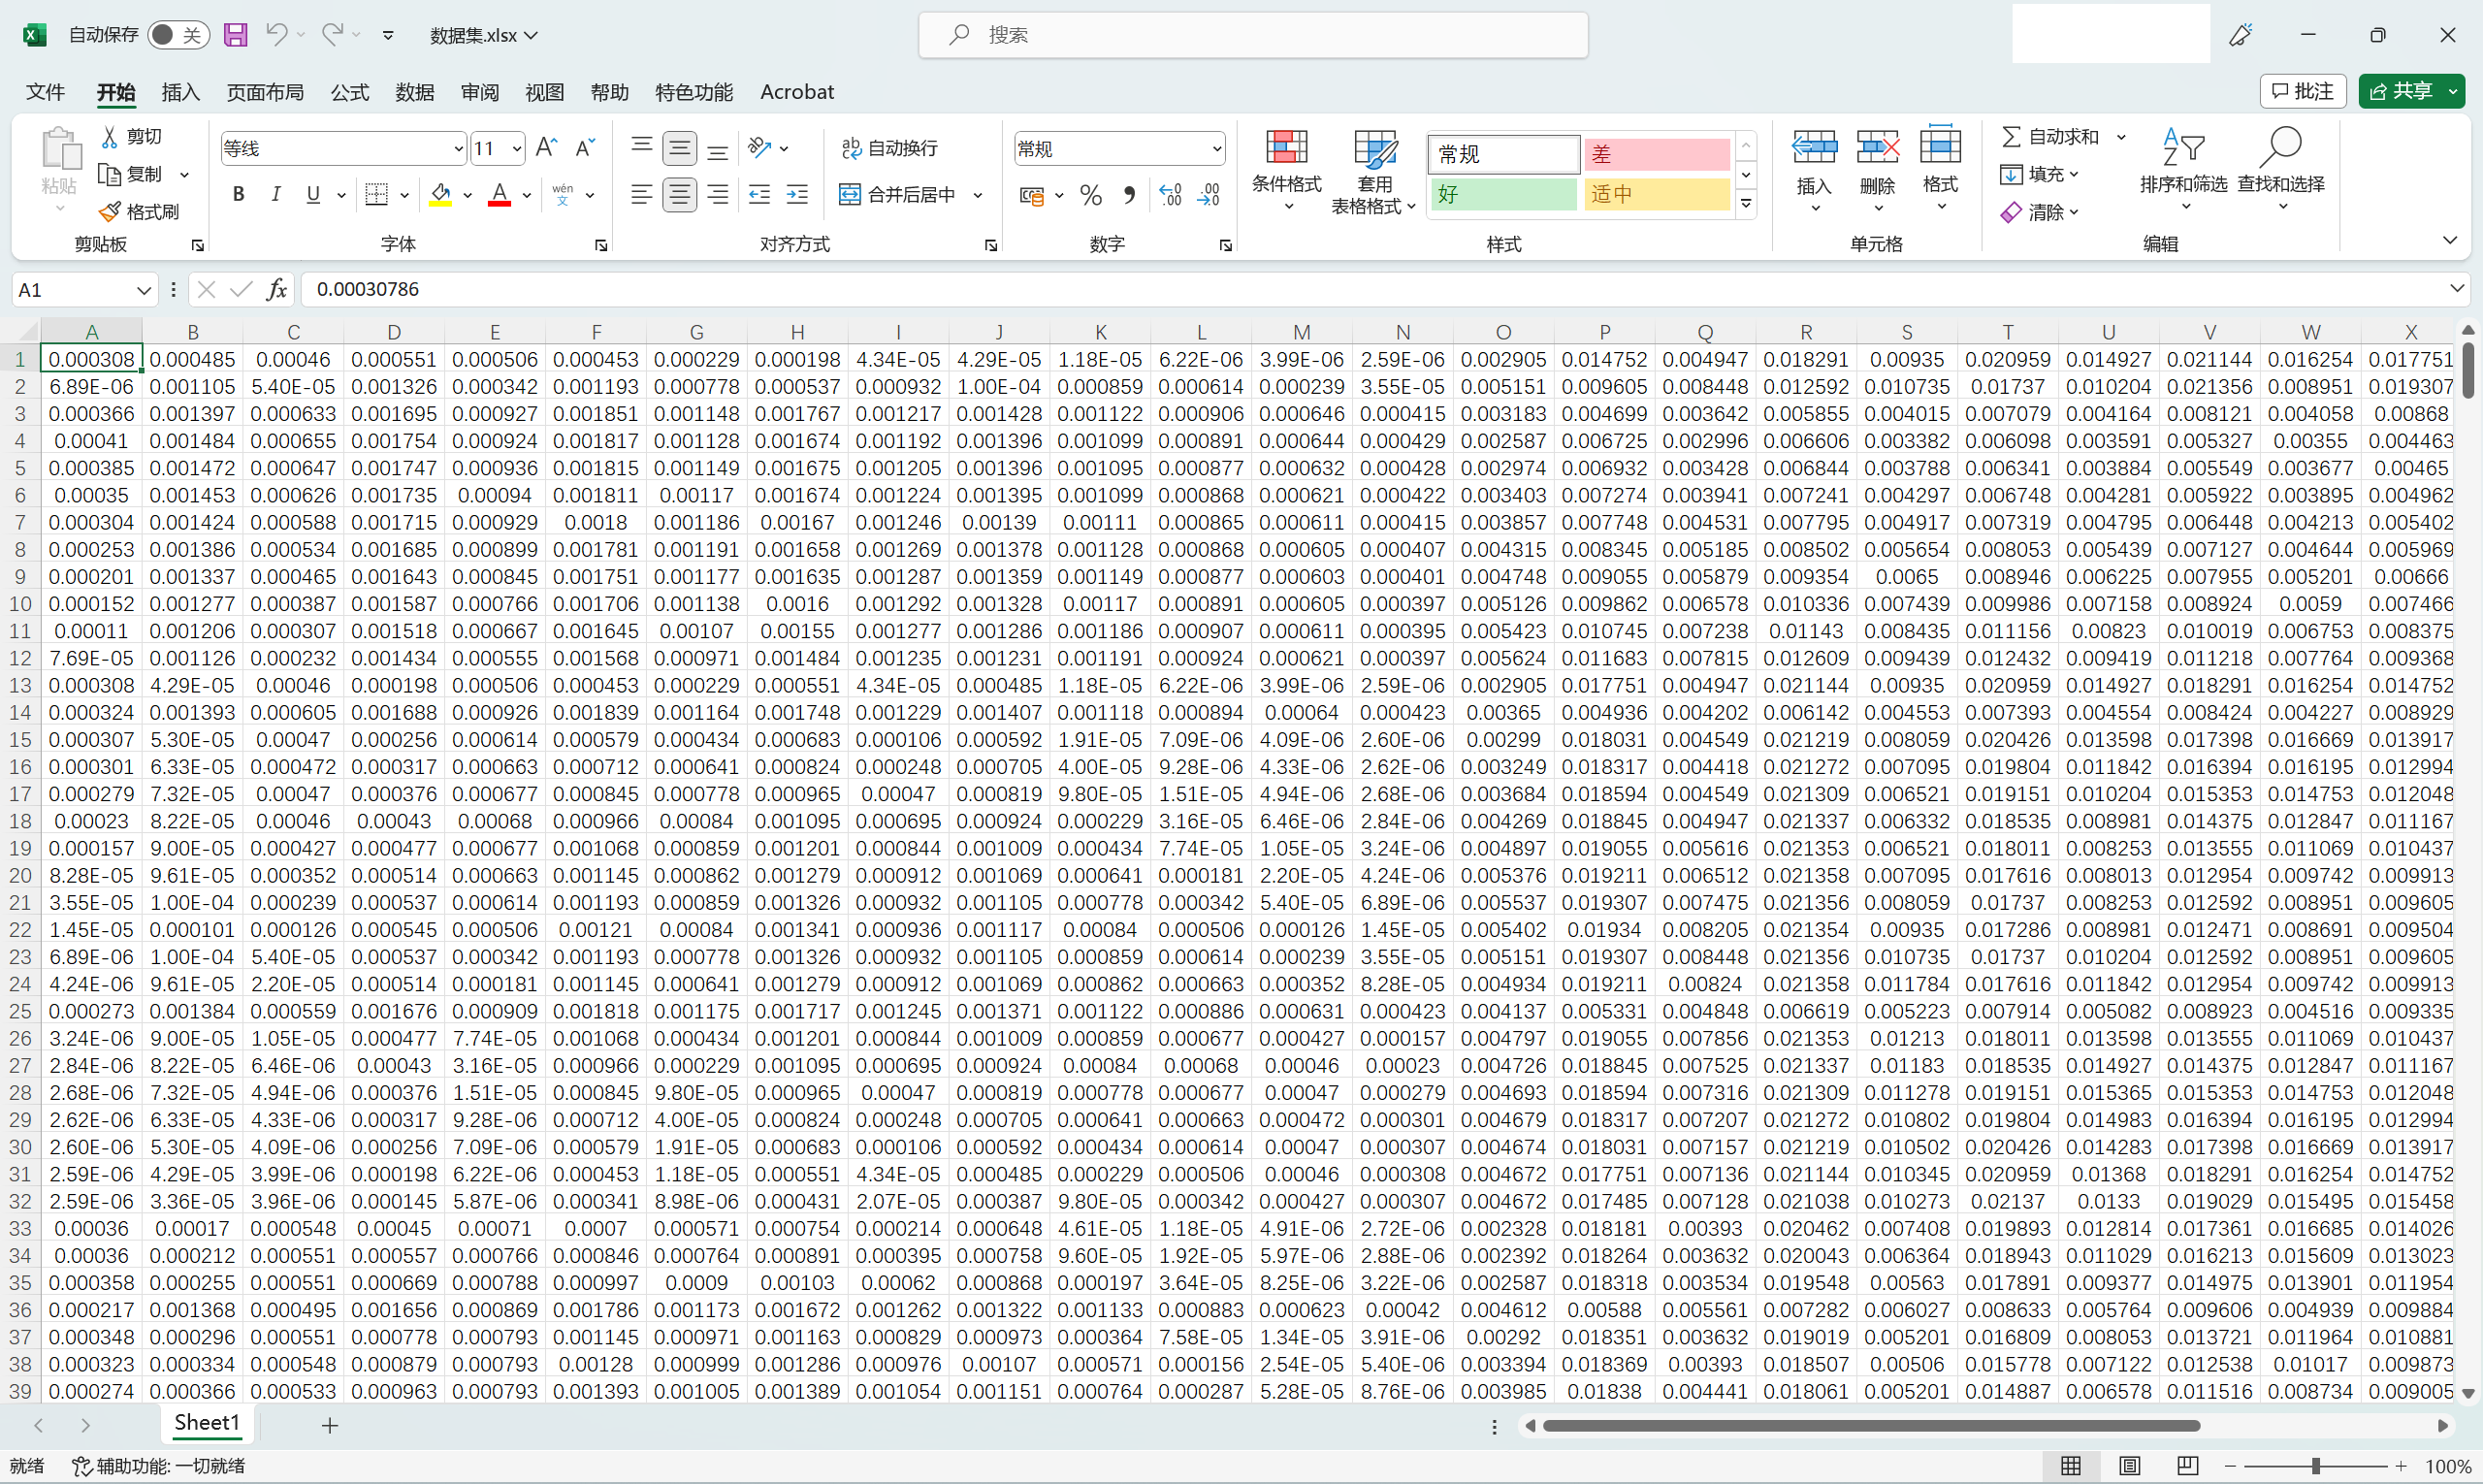Viewport: 2483px width, 1484px height.
Task: Add a new sheet with plus button
Action: click(330, 1425)
